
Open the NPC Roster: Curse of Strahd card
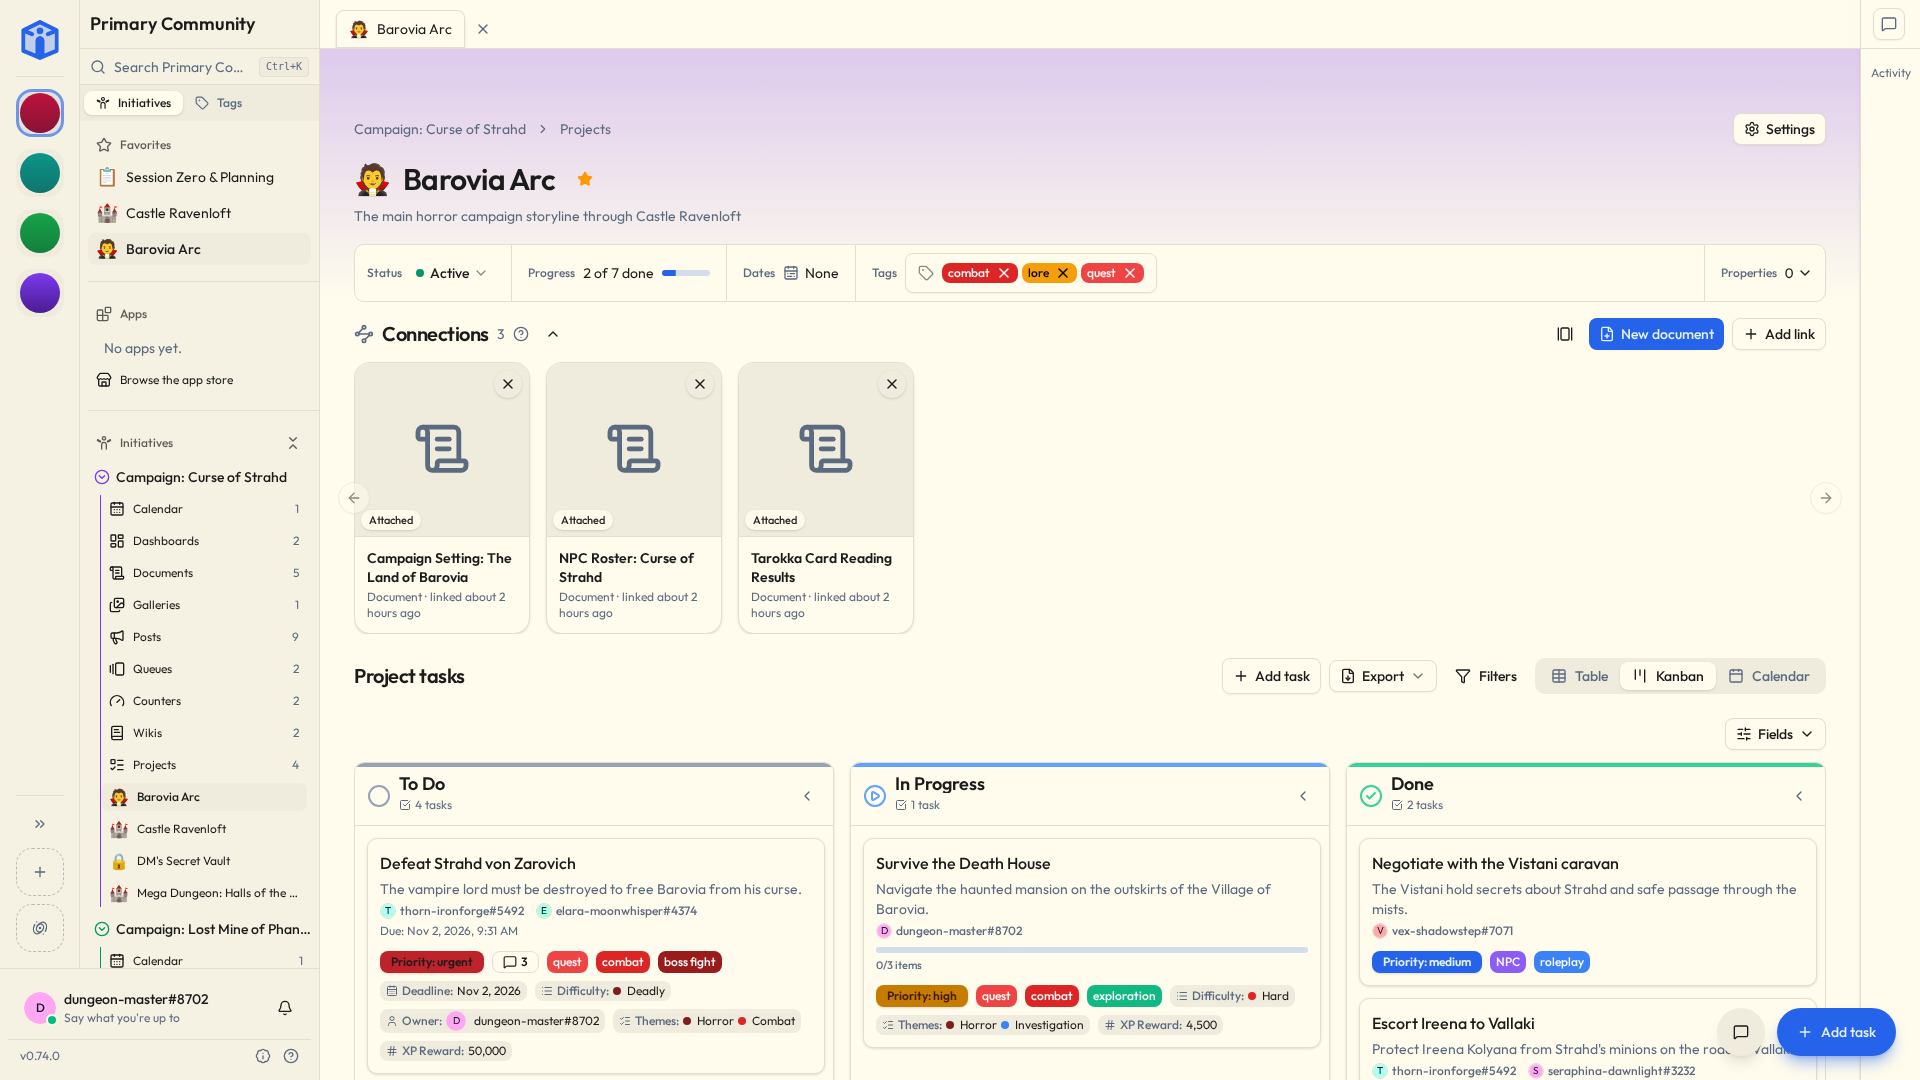634,498
